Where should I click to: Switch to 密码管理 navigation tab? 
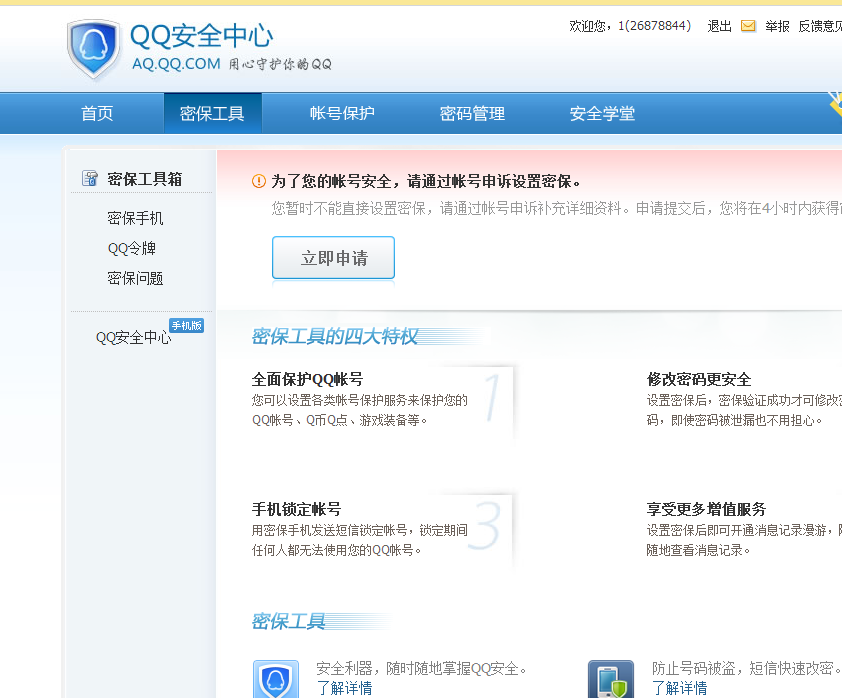[x=472, y=113]
